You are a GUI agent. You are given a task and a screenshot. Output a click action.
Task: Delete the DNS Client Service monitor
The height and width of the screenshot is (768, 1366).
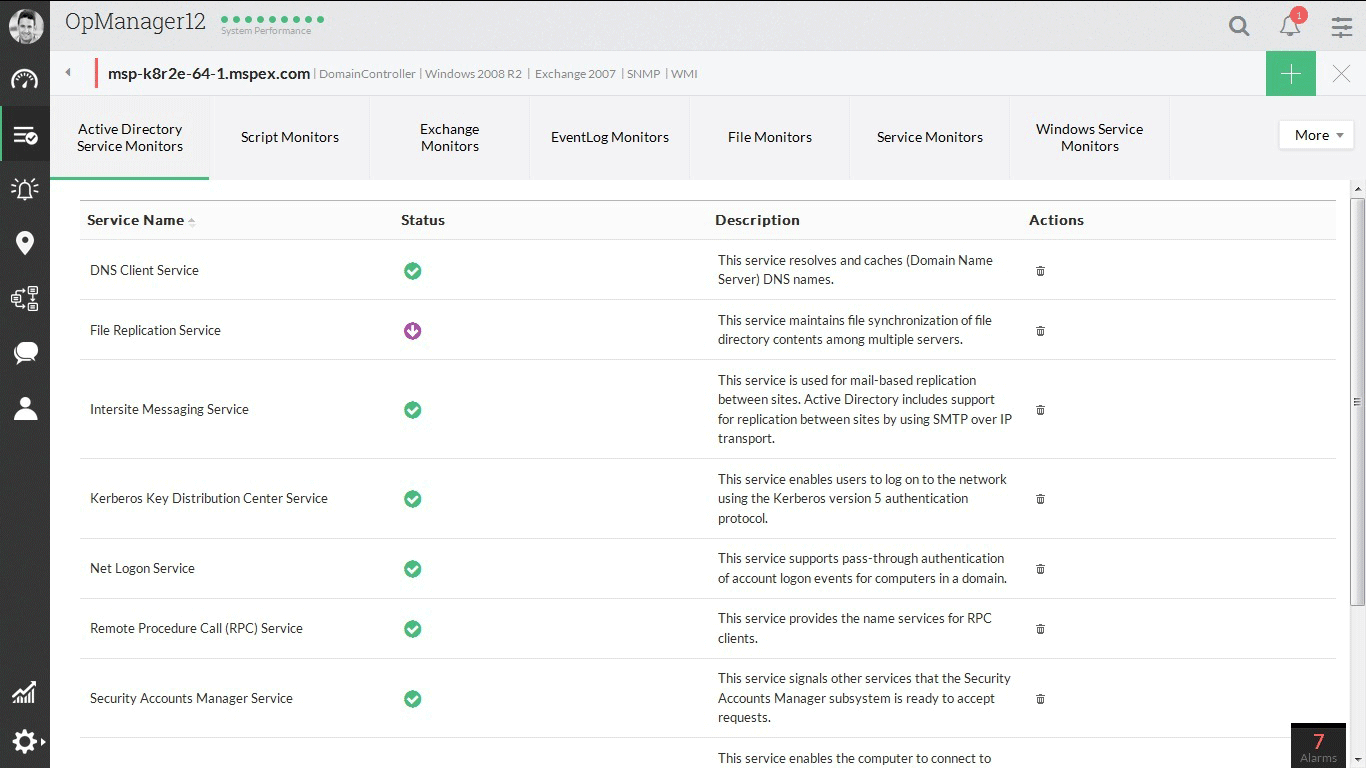click(x=1040, y=271)
